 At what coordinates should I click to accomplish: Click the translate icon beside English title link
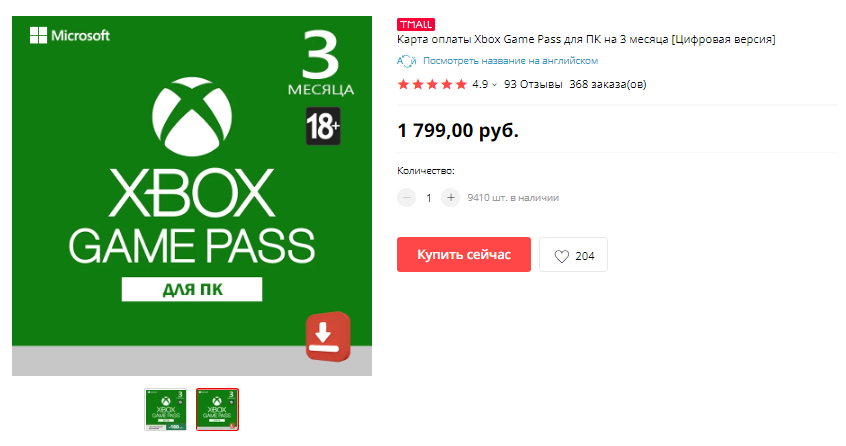click(x=406, y=61)
